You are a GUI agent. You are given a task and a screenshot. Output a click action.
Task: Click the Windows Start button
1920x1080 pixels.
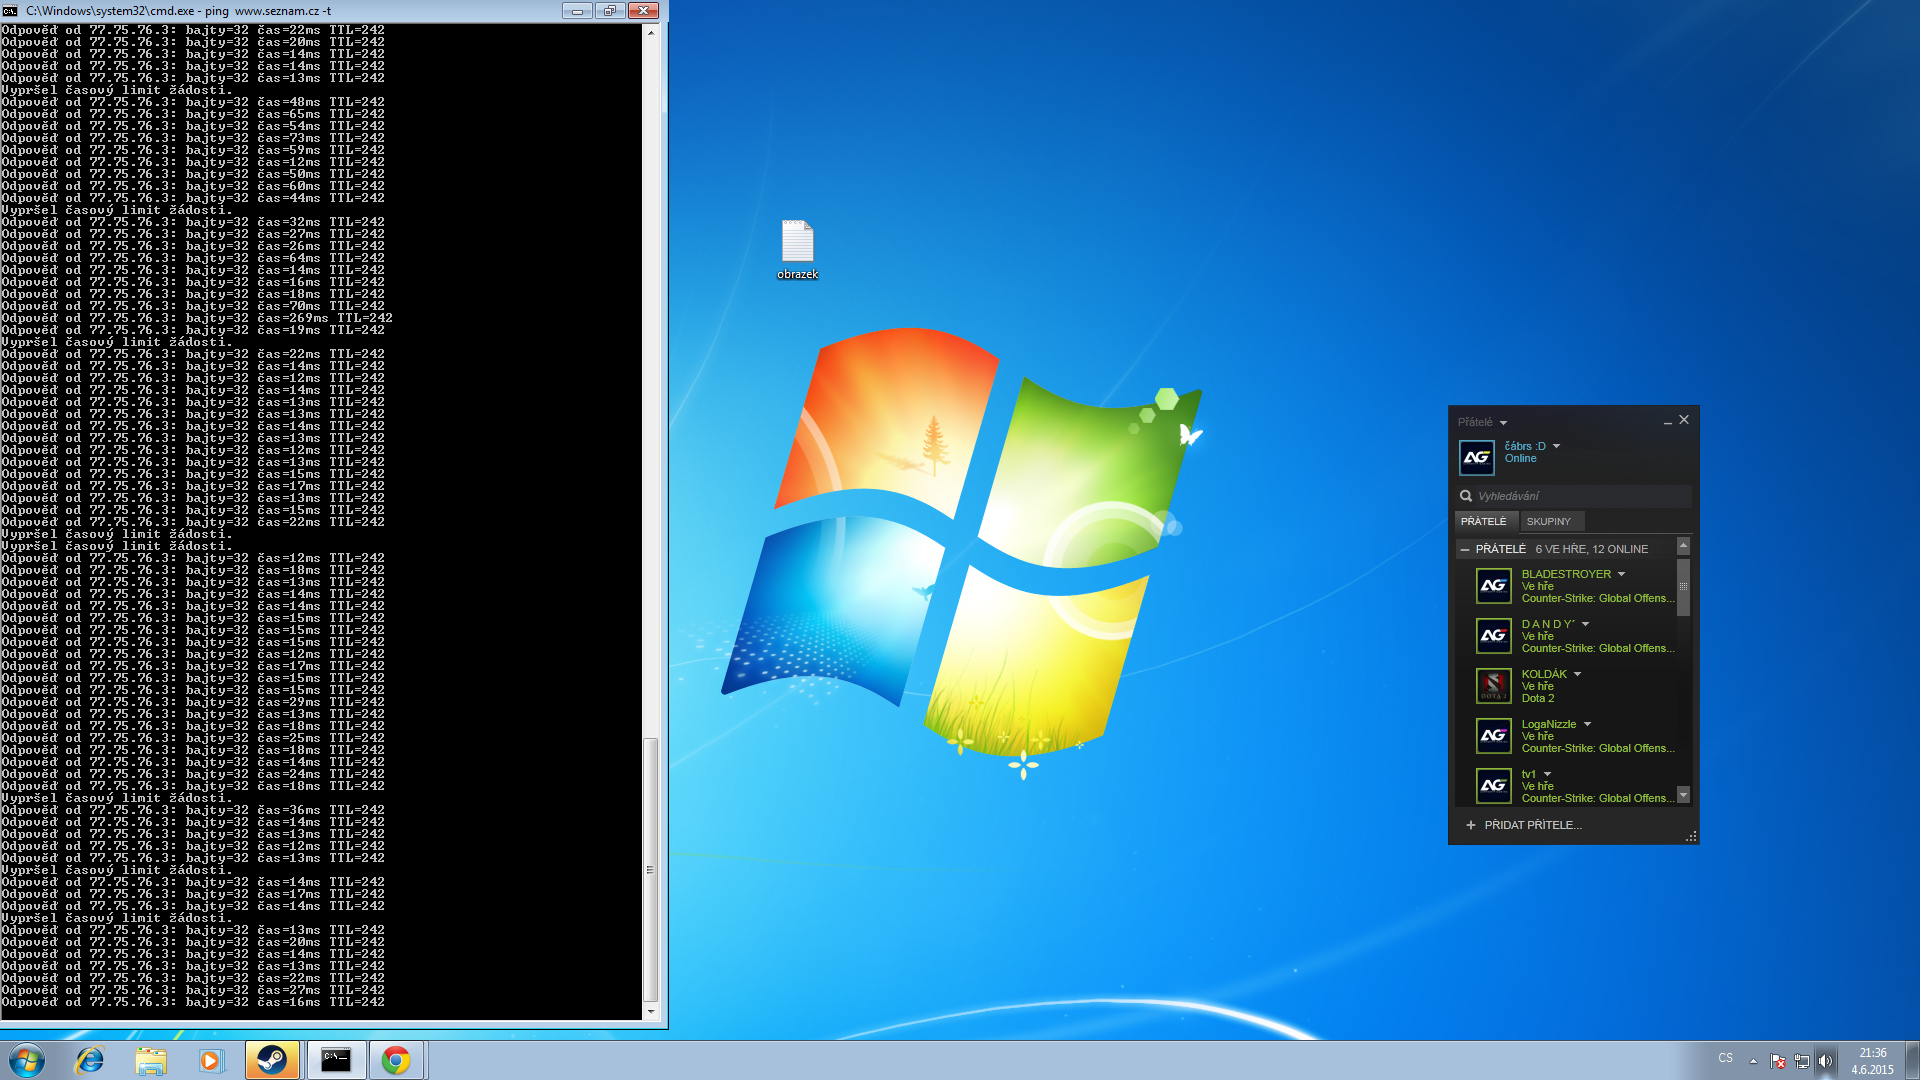(x=27, y=1060)
